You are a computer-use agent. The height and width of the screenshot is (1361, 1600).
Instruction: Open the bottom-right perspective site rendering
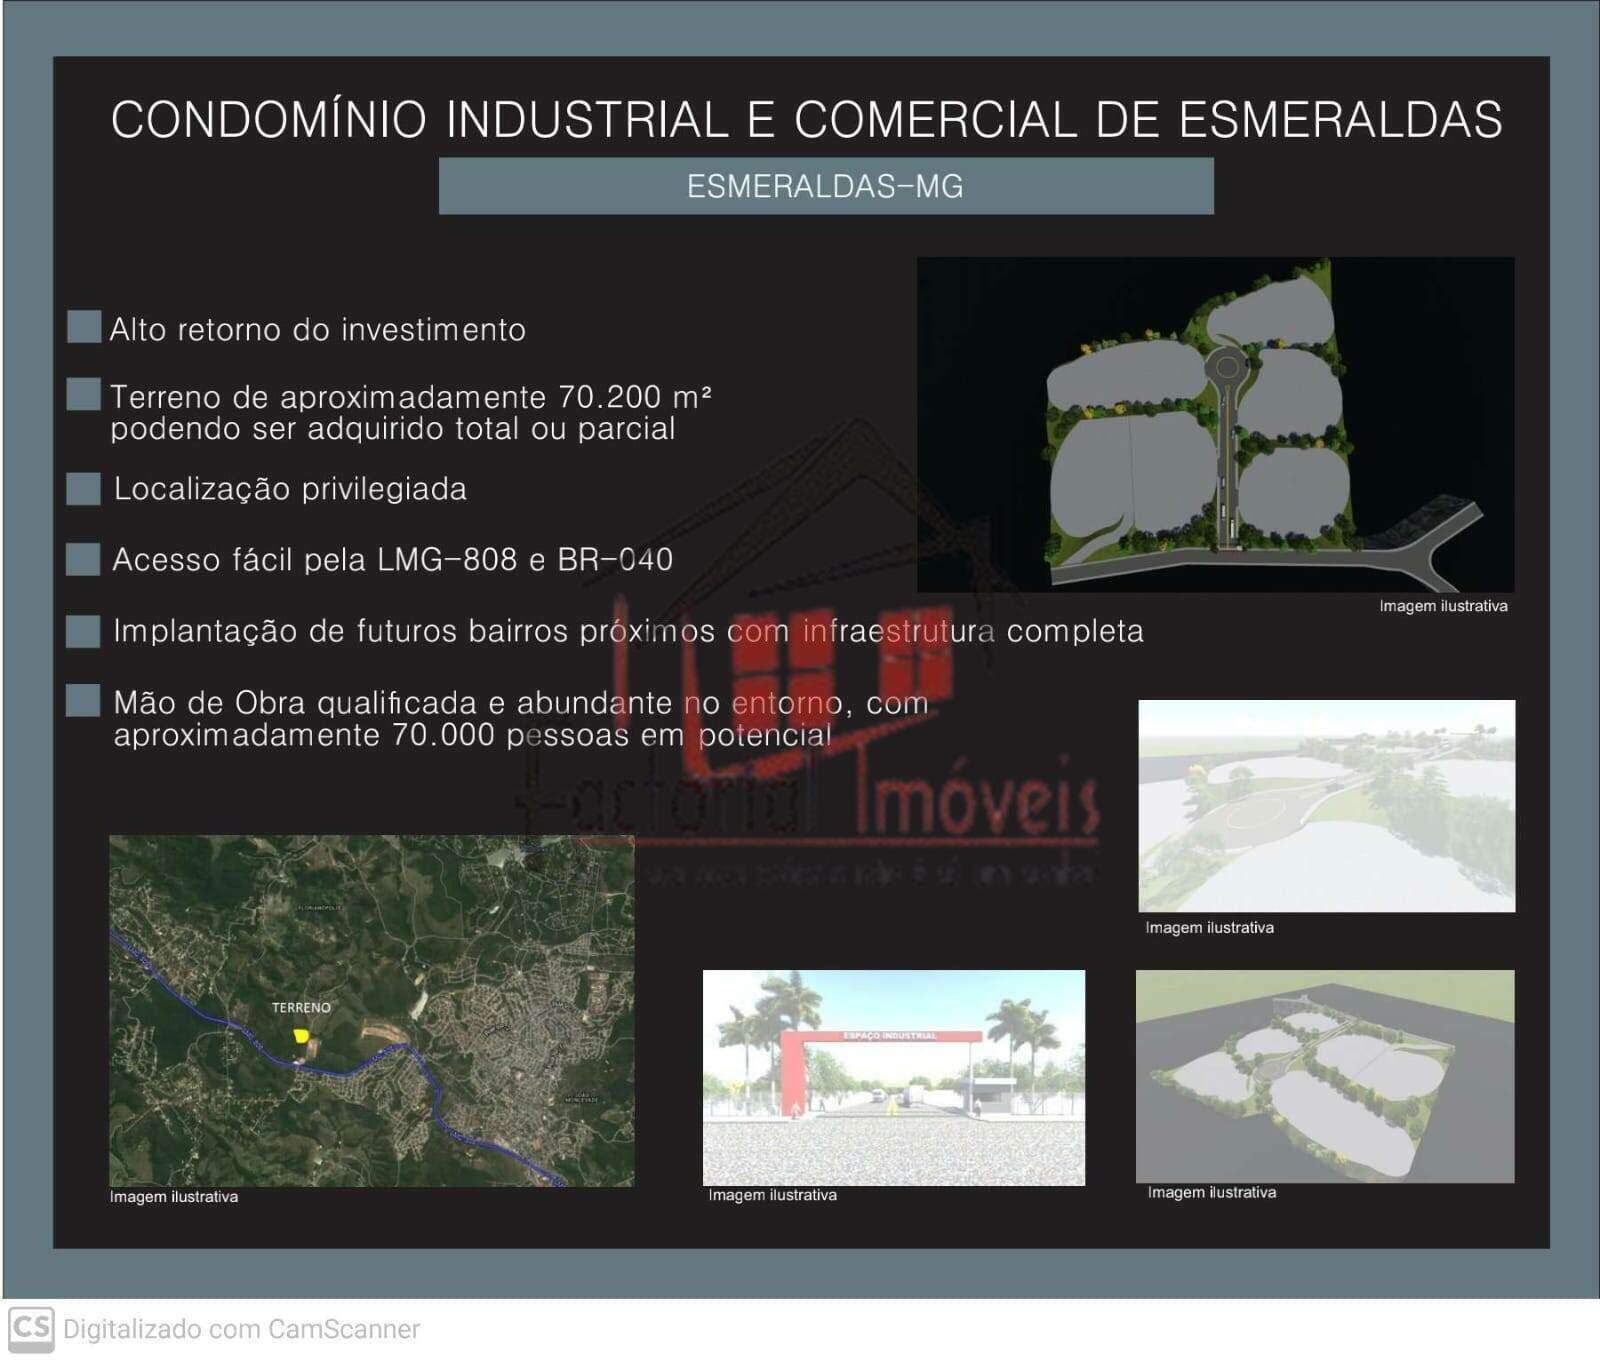click(x=1325, y=1076)
